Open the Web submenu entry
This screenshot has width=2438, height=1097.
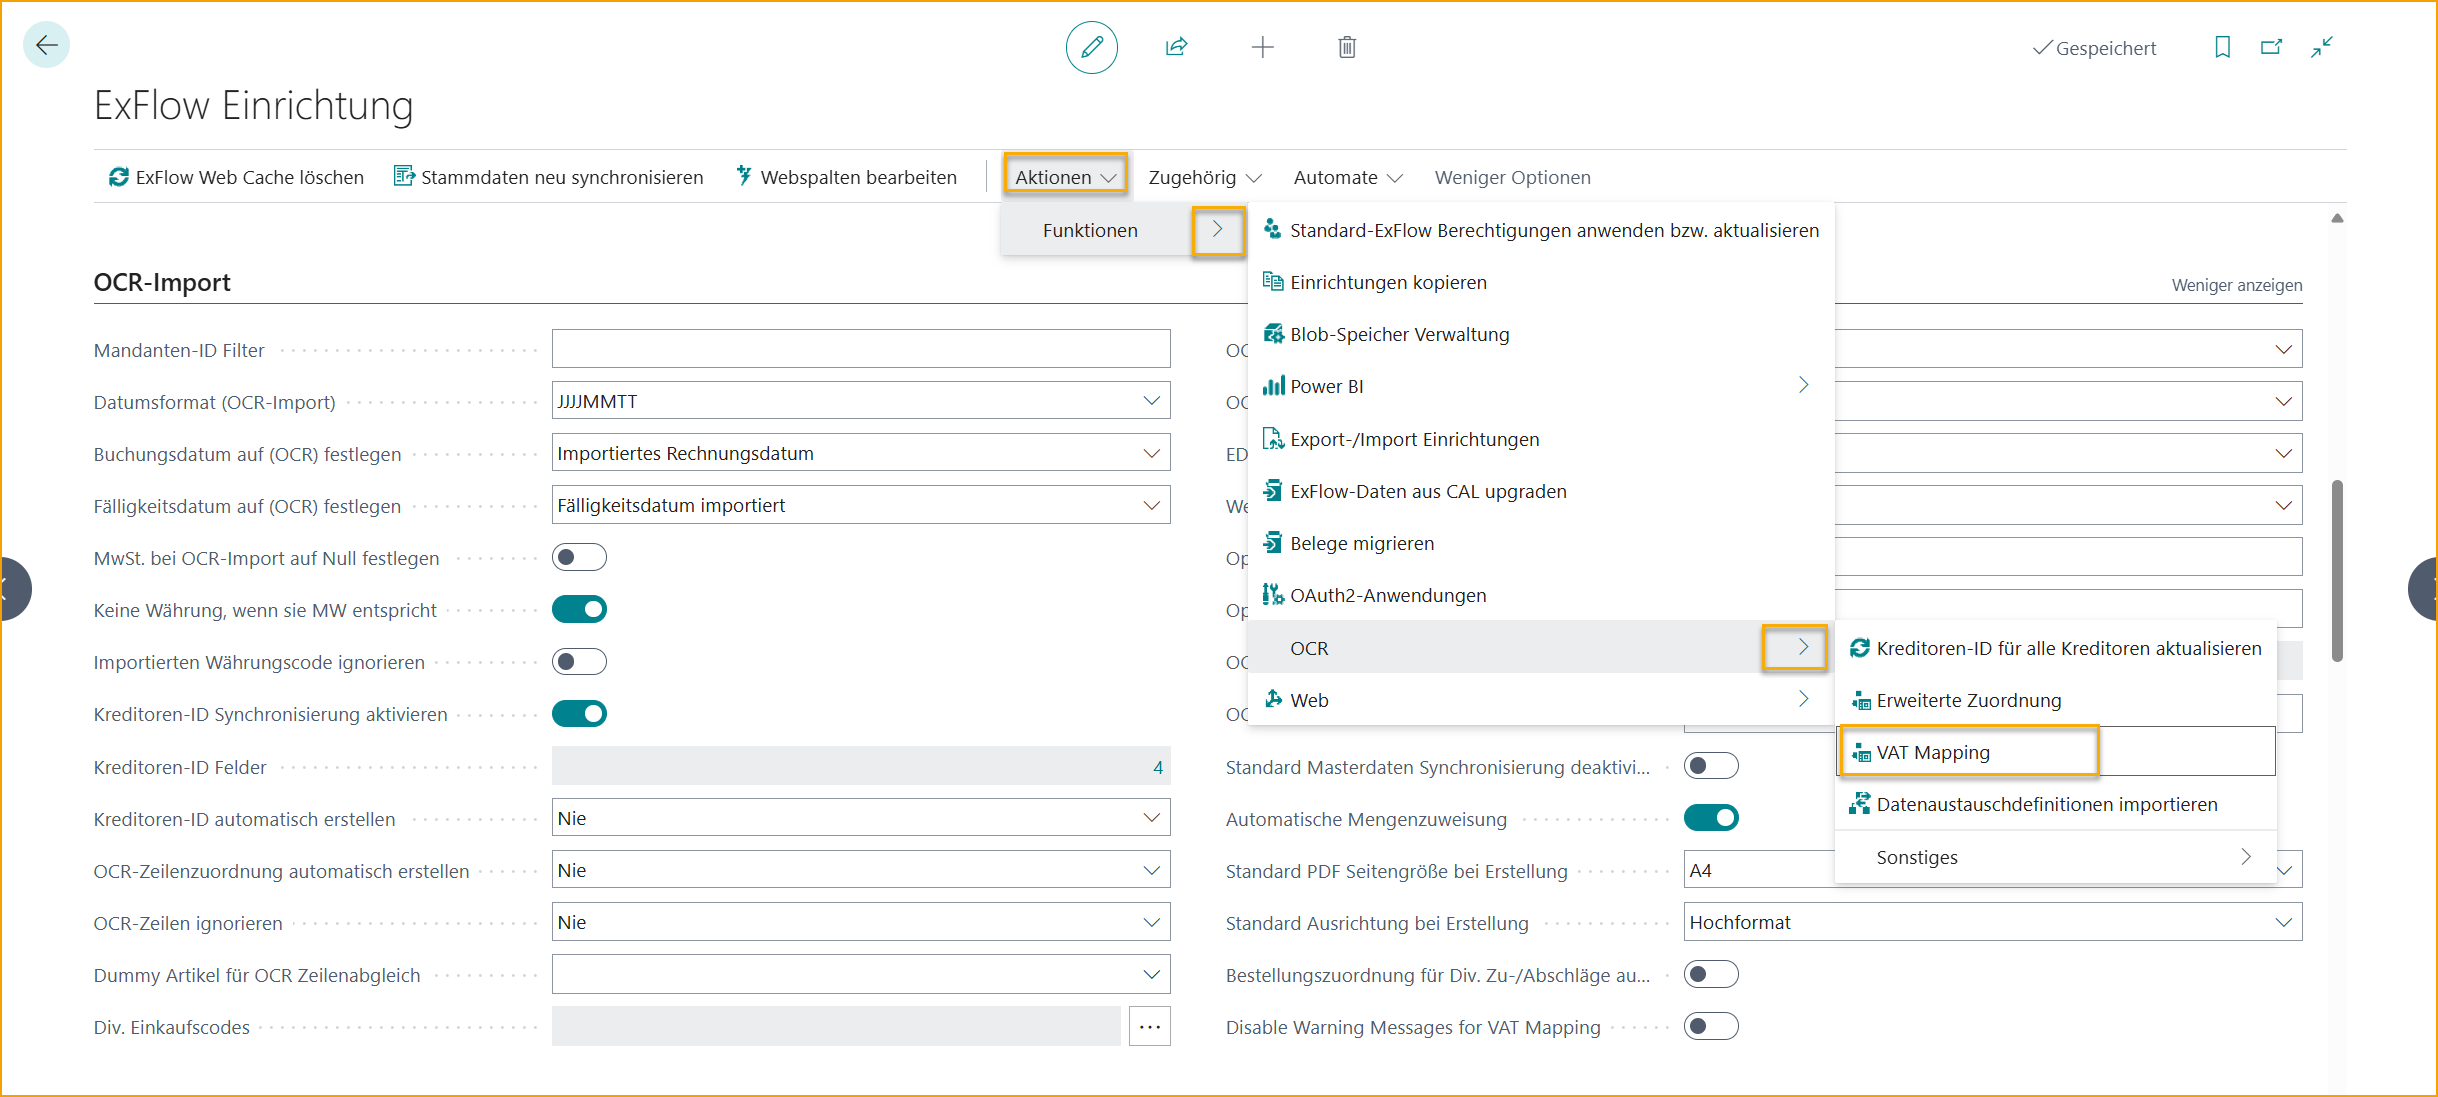[x=1541, y=700]
